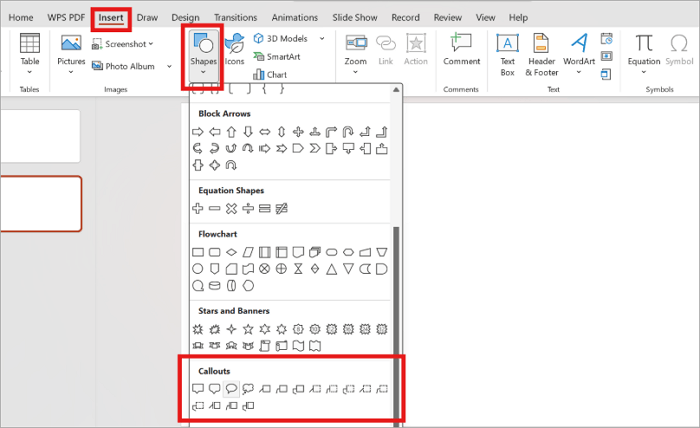Select the Plus sign equation shape
Viewport: 700px width, 428px height.
coord(198,208)
